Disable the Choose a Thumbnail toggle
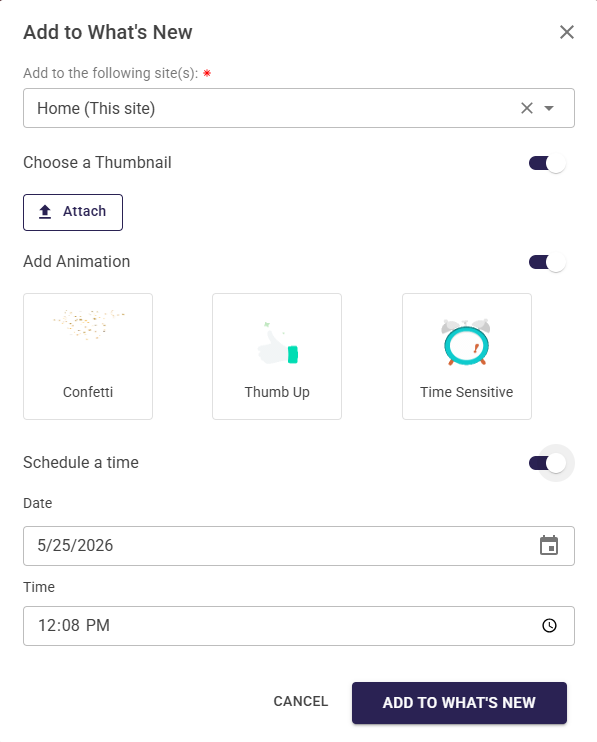 coord(547,163)
